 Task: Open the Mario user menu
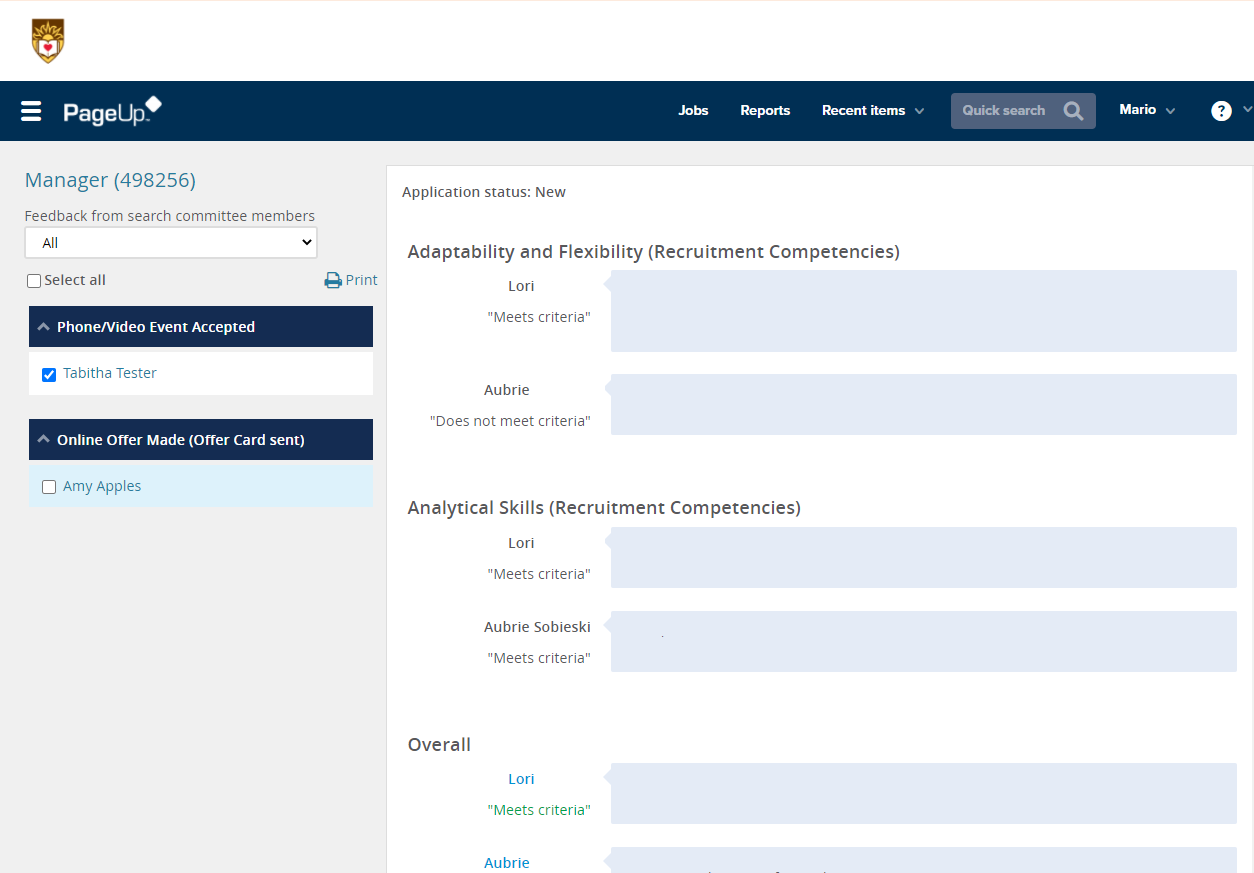tap(1146, 110)
